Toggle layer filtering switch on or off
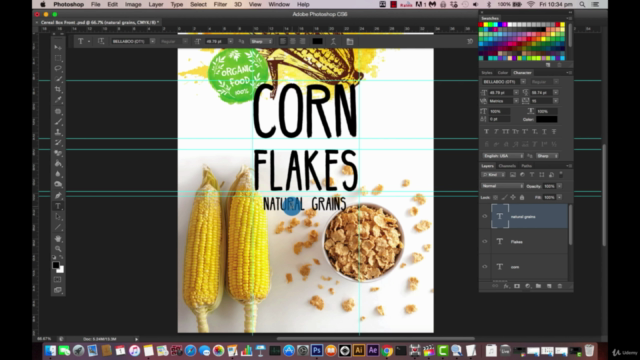This screenshot has width=640, height=360. pyautogui.click(x=561, y=175)
